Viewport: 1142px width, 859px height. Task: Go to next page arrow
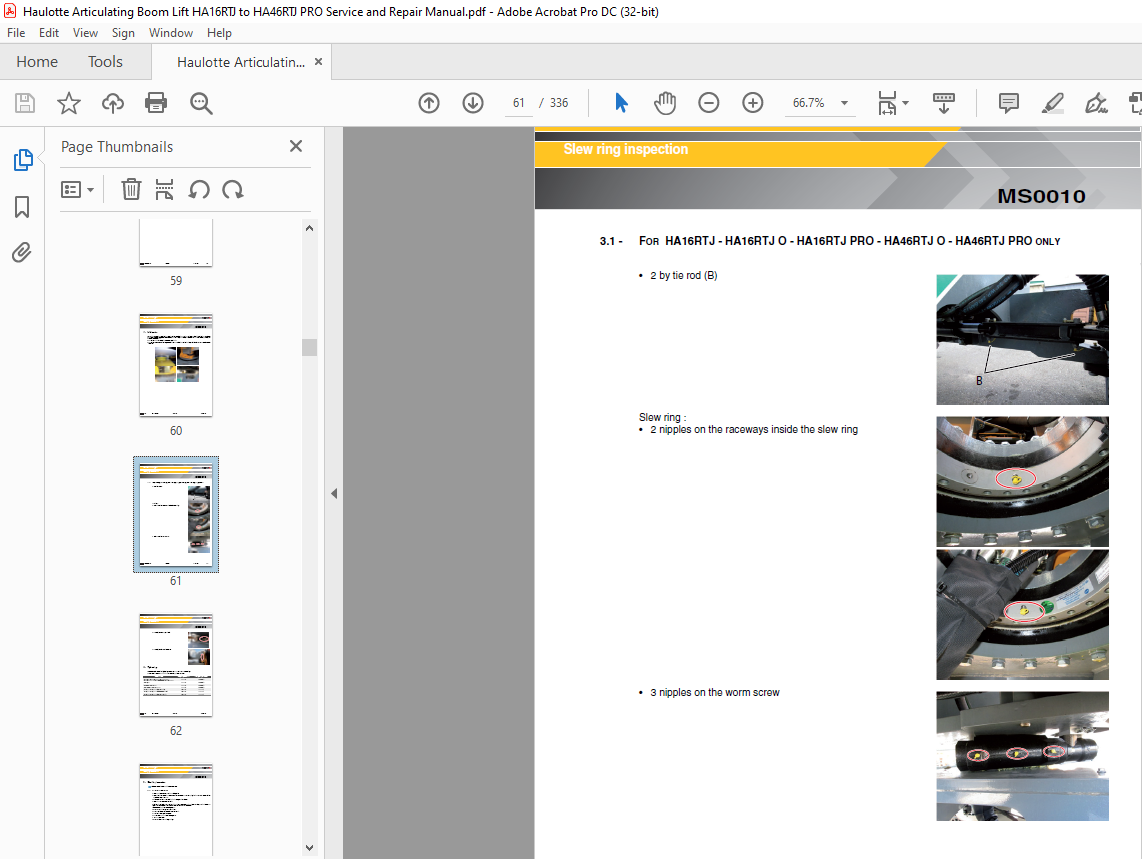pos(473,103)
